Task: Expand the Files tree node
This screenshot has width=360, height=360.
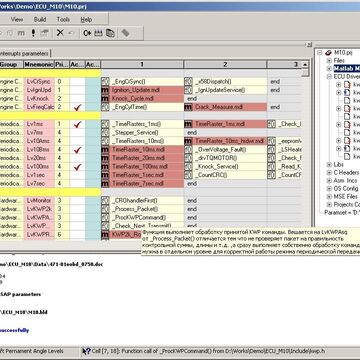Action: [x=329, y=61]
